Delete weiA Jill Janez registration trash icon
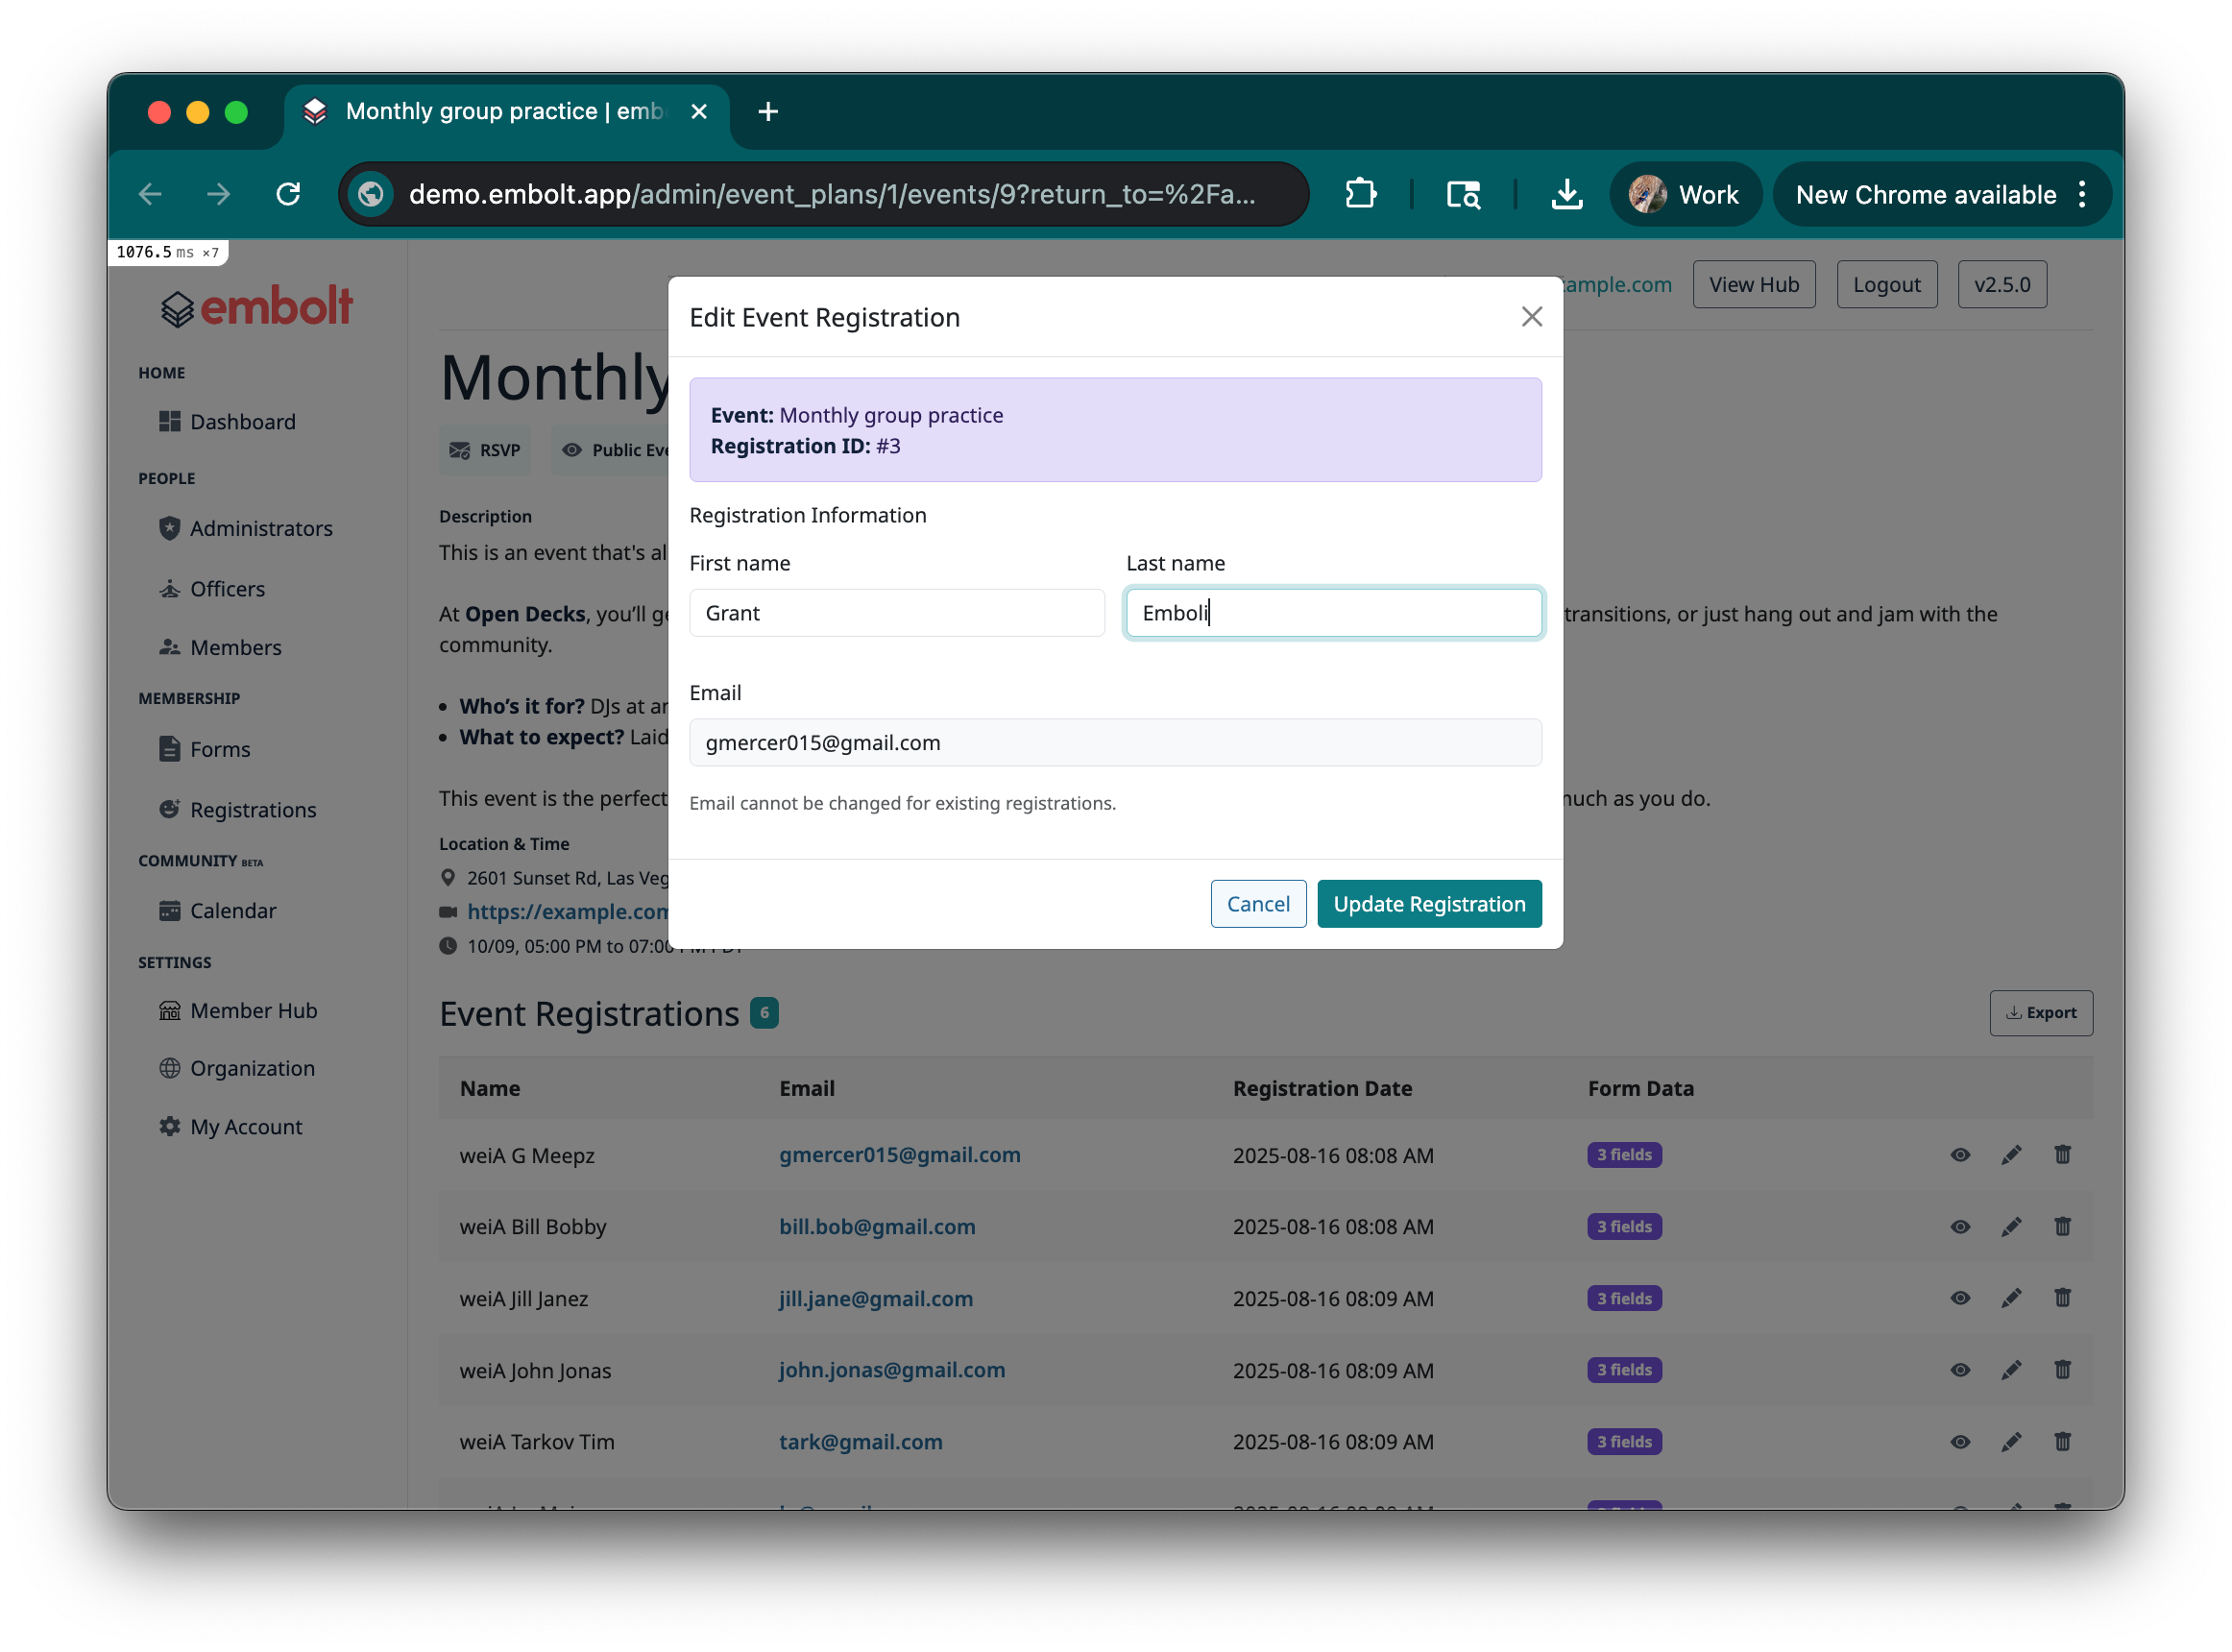The height and width of the screenshot is (1652, 2232). click(x=2062, y=1298)
